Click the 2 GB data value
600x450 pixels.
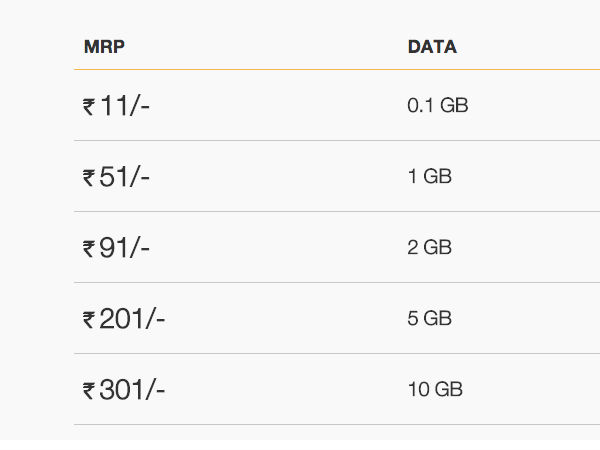click(x=430, y=248)
